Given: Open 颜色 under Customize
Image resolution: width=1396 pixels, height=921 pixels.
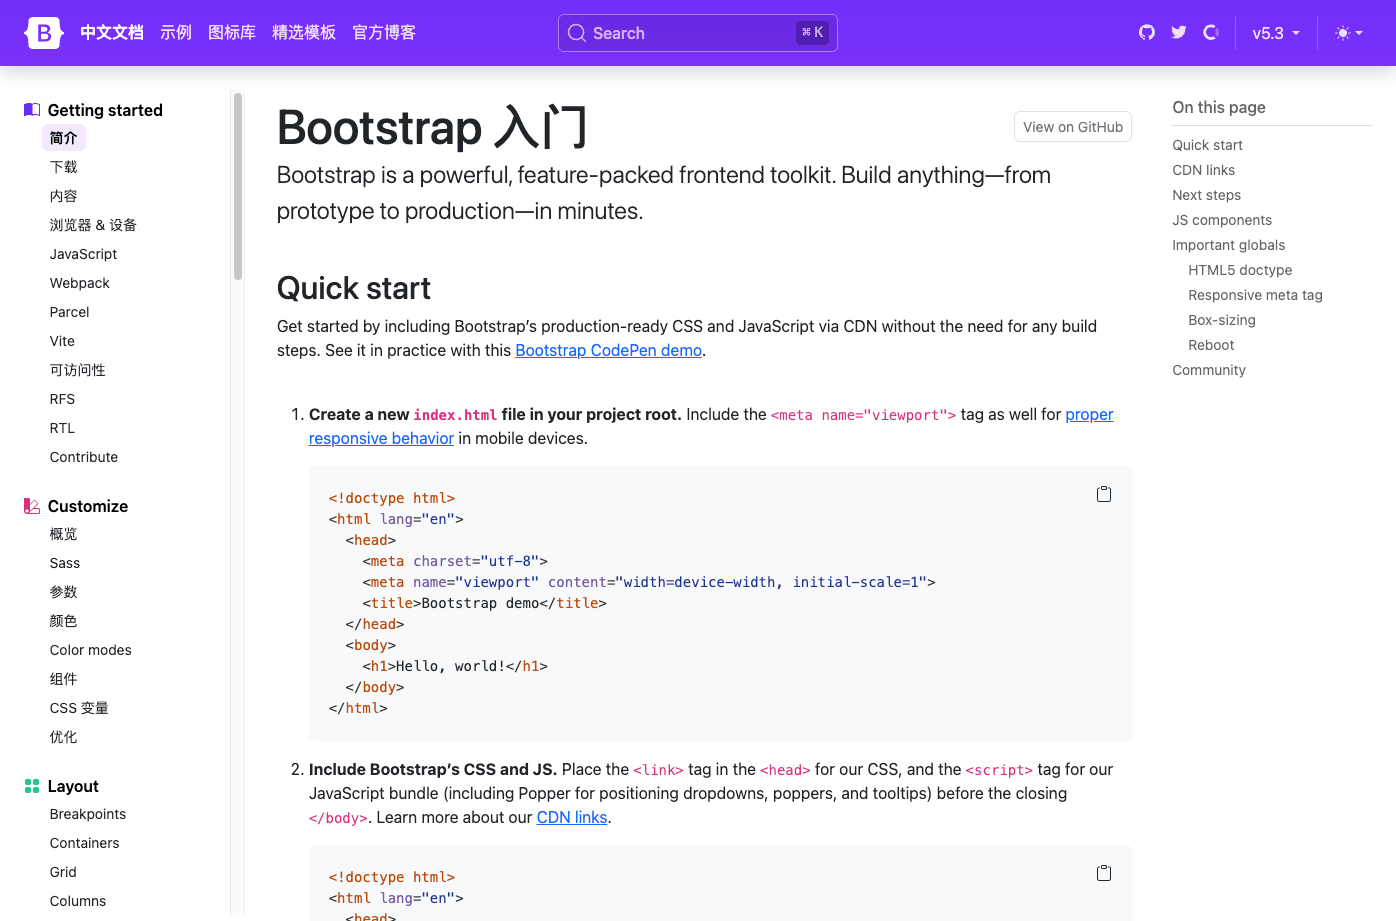Looking at the screenshot, I should point(64,621).
